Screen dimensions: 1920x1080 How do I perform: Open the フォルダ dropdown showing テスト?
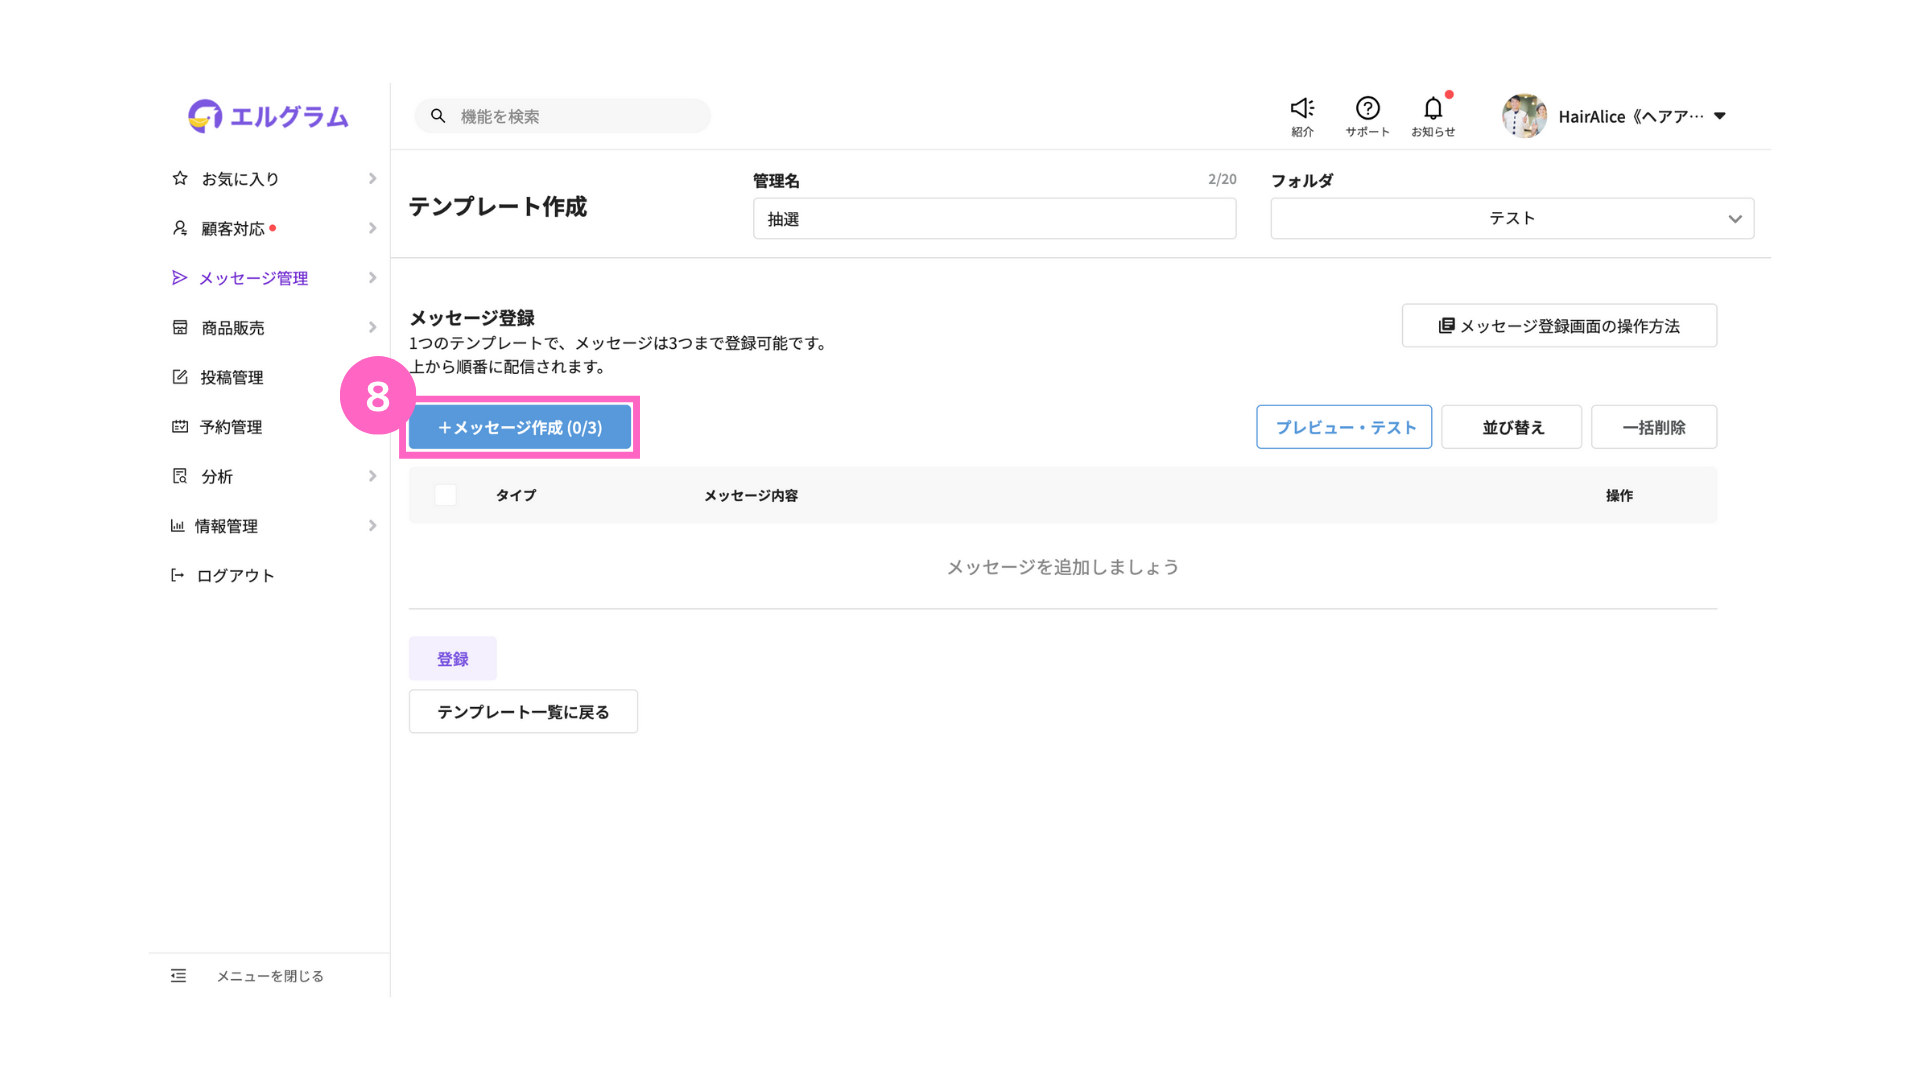coord(1512,218)
